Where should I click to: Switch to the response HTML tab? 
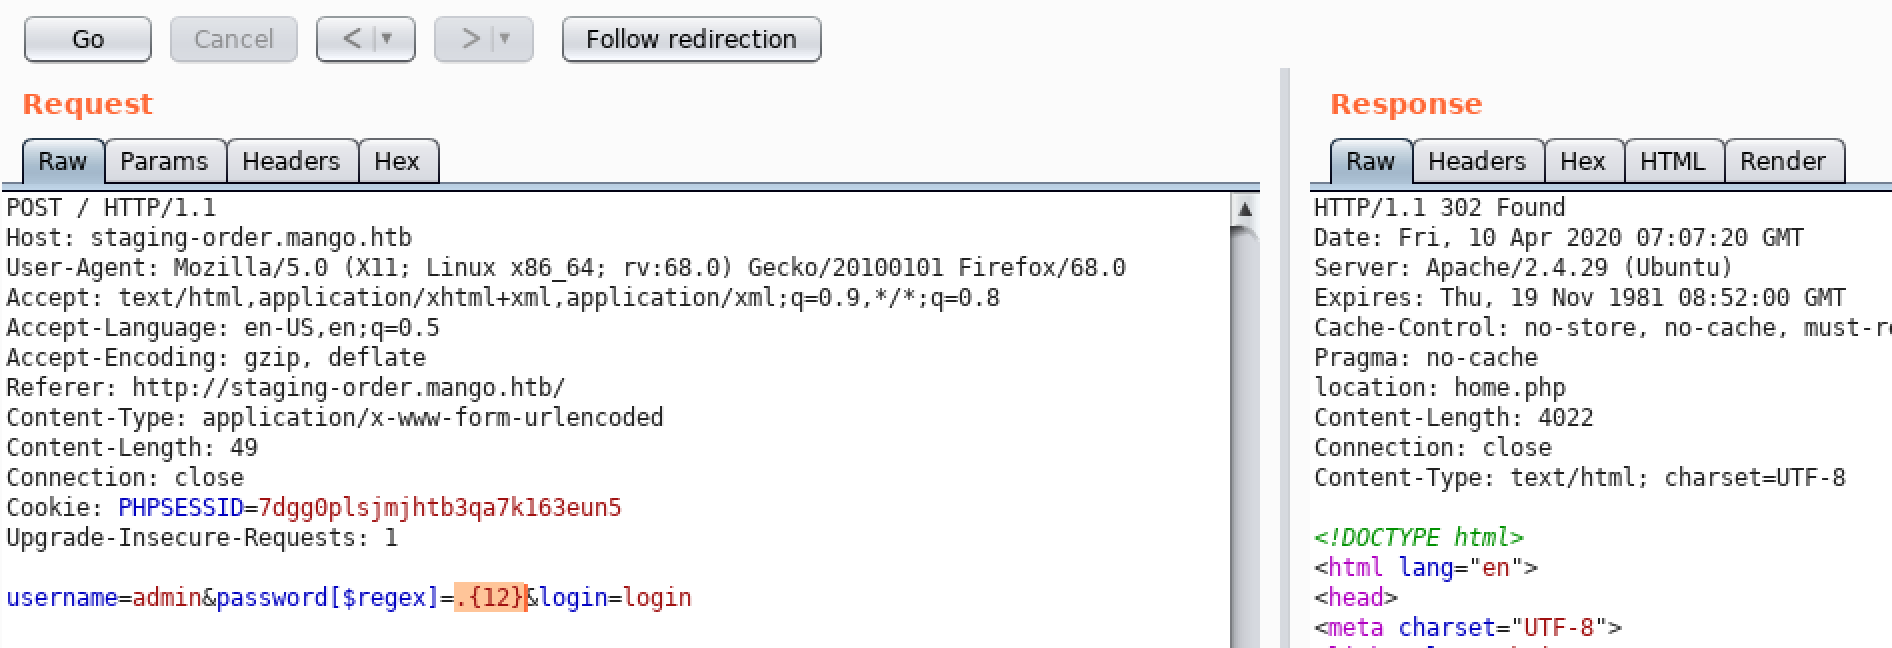1673,161
